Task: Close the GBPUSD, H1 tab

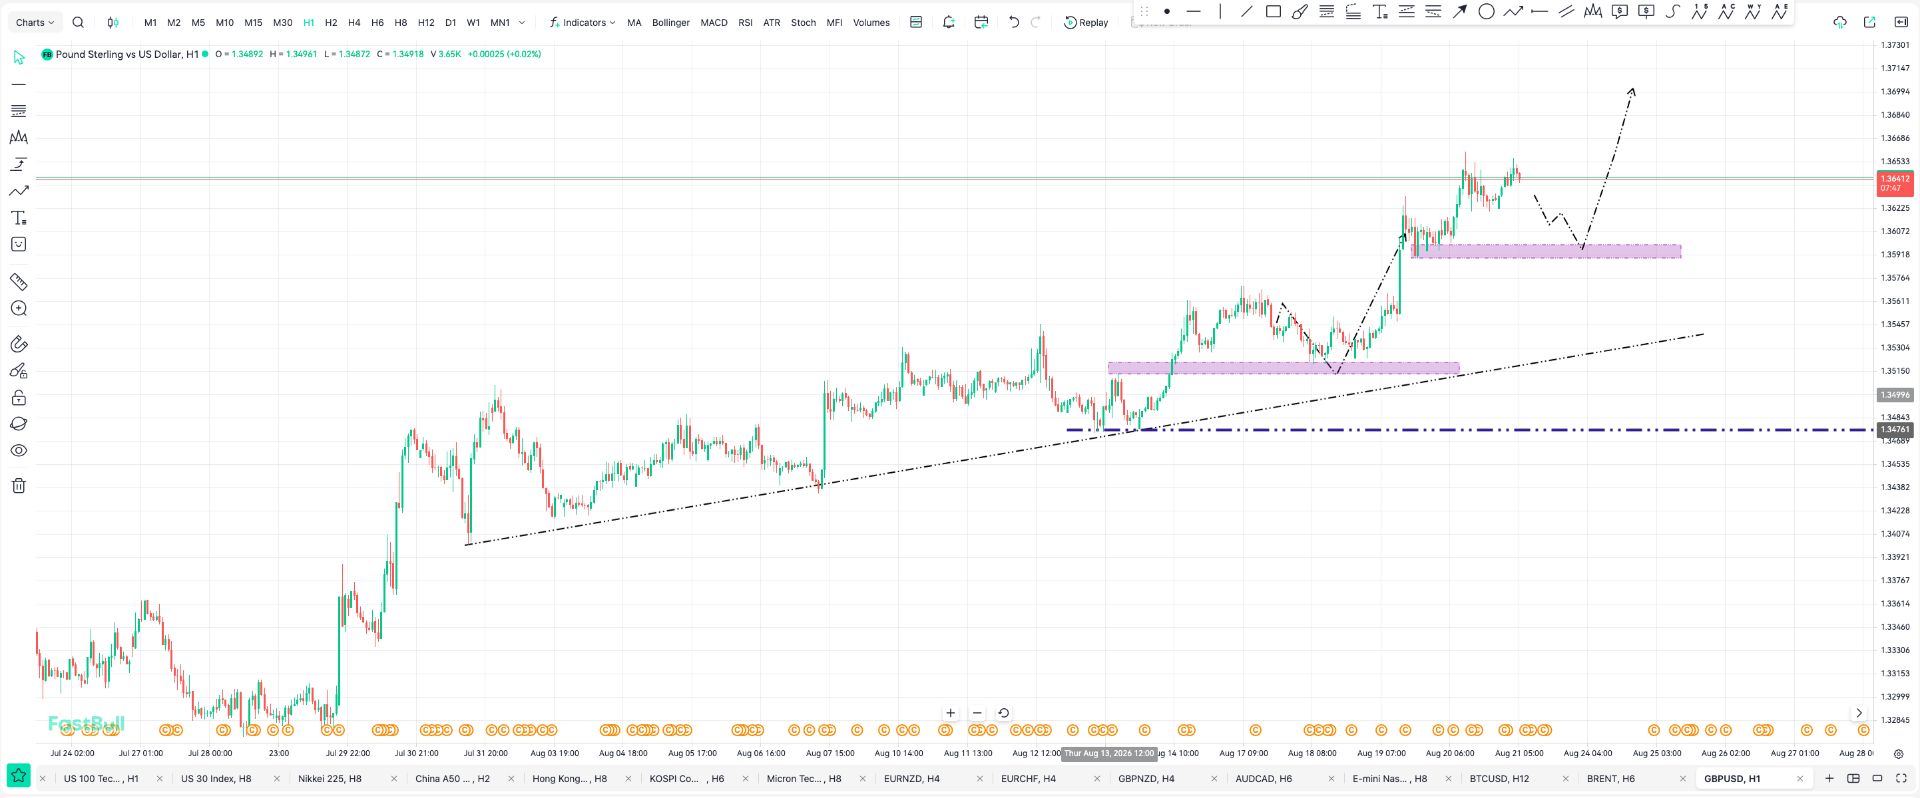Action: [x=1800, y=778]
